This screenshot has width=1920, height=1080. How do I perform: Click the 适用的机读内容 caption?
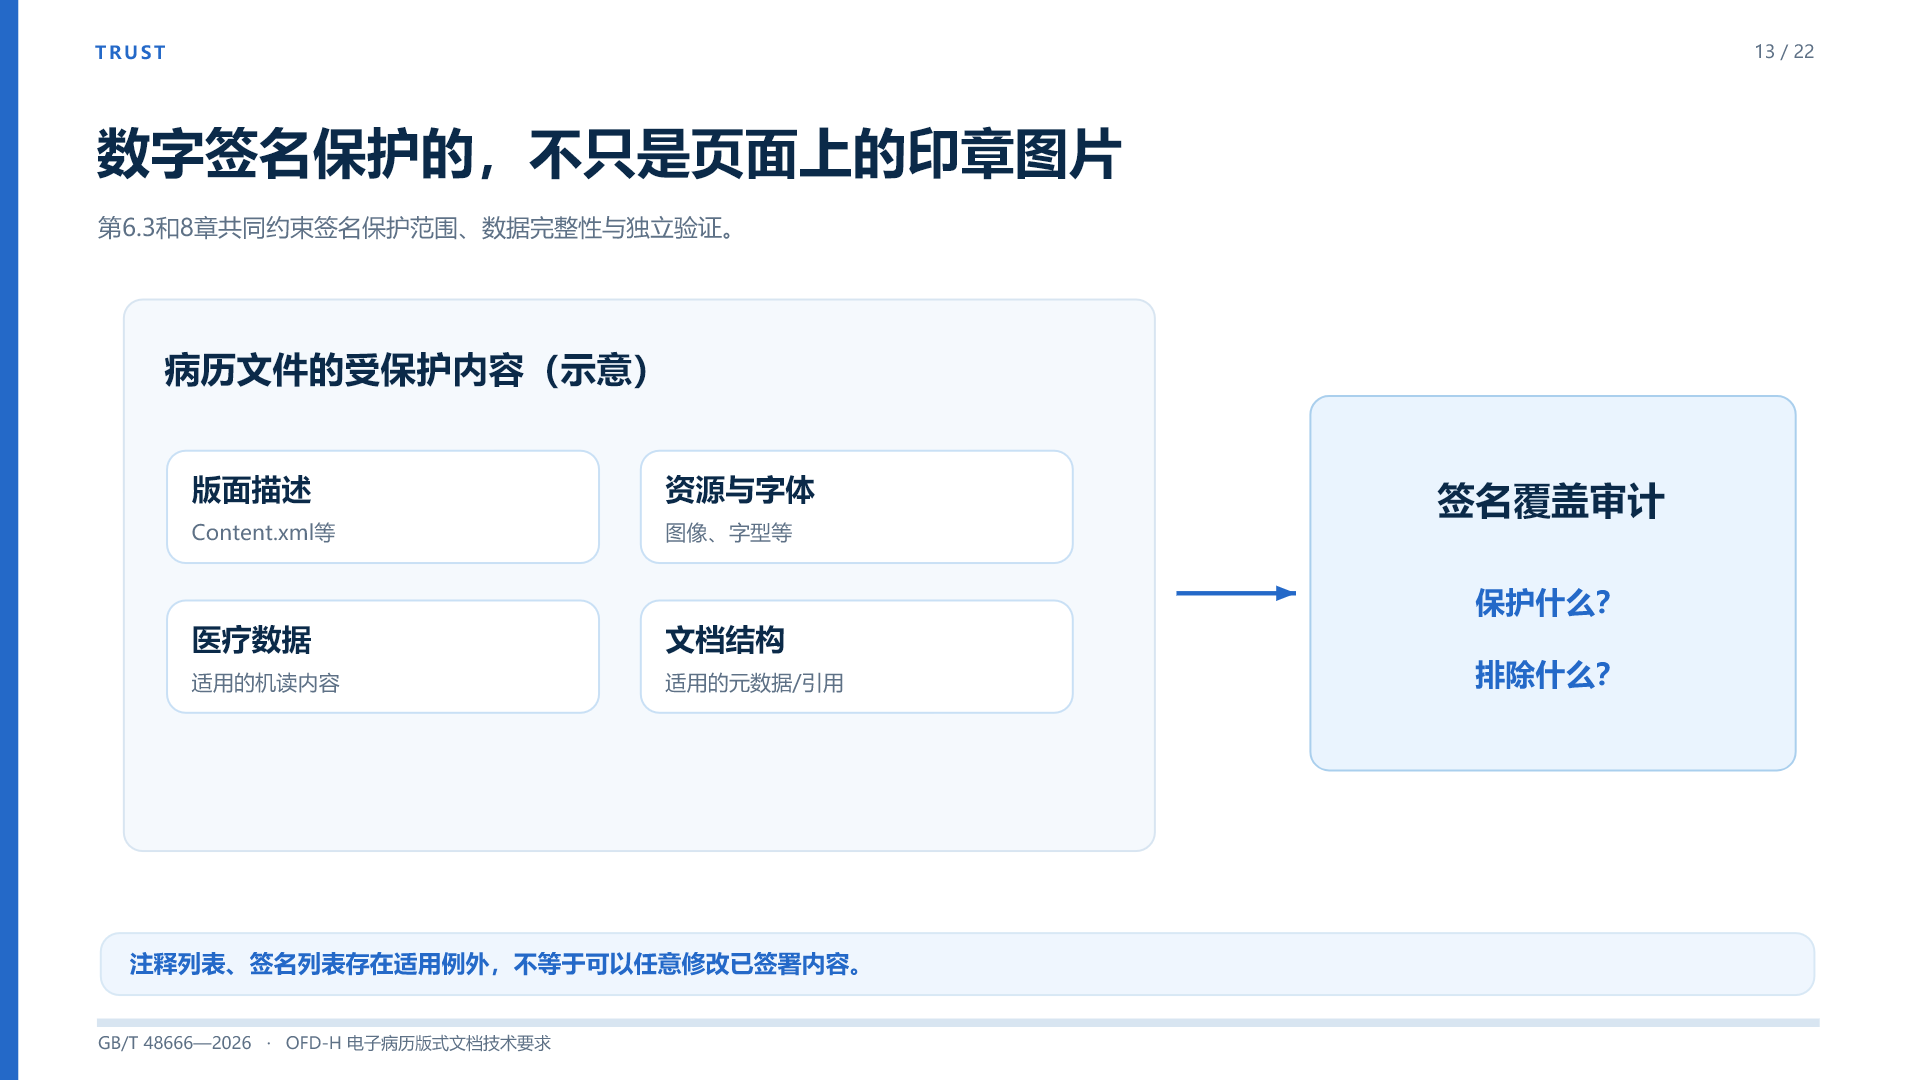265,683
